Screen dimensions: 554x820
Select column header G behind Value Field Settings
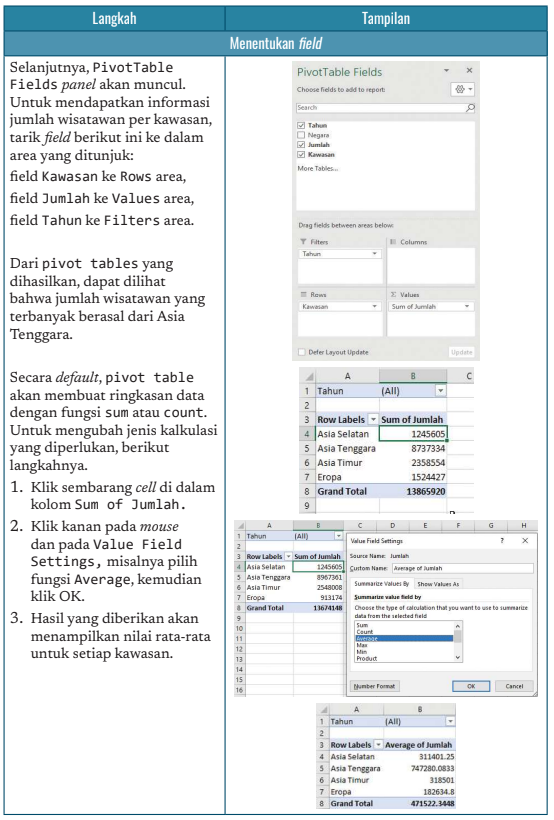[491, 526]
